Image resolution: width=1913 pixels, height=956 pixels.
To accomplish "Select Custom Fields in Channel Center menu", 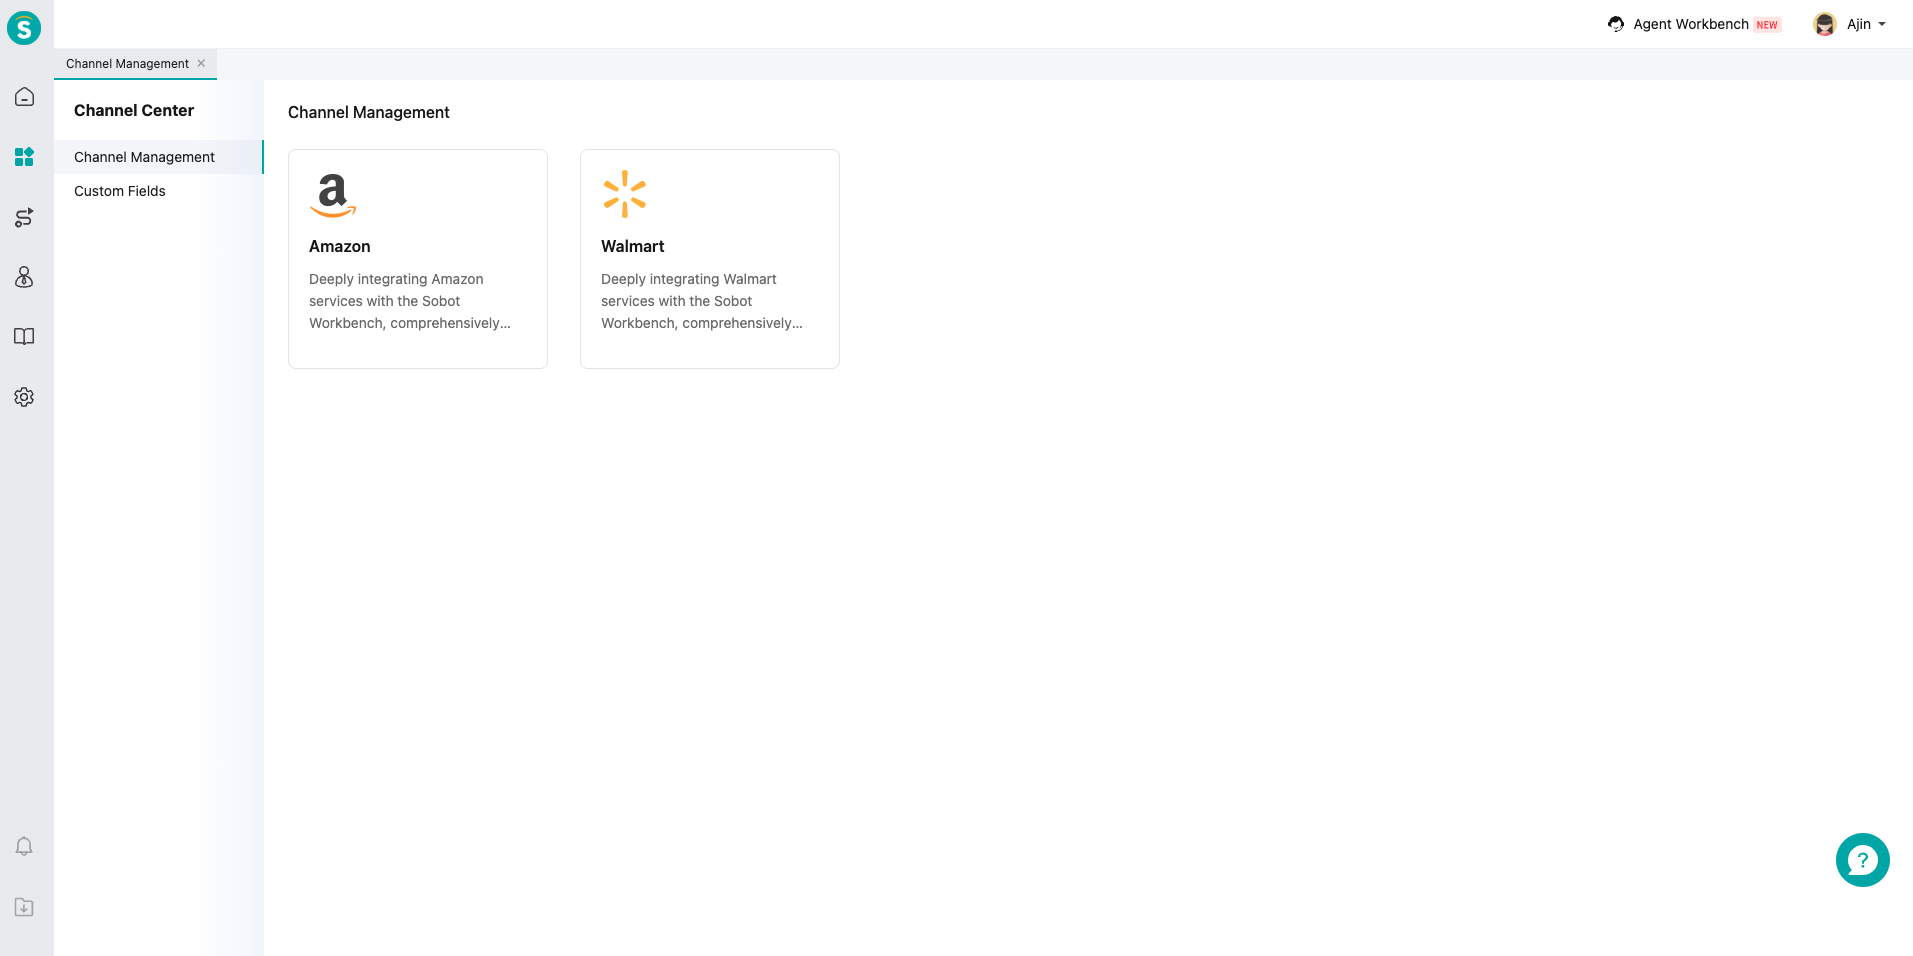I will point(159,191).
